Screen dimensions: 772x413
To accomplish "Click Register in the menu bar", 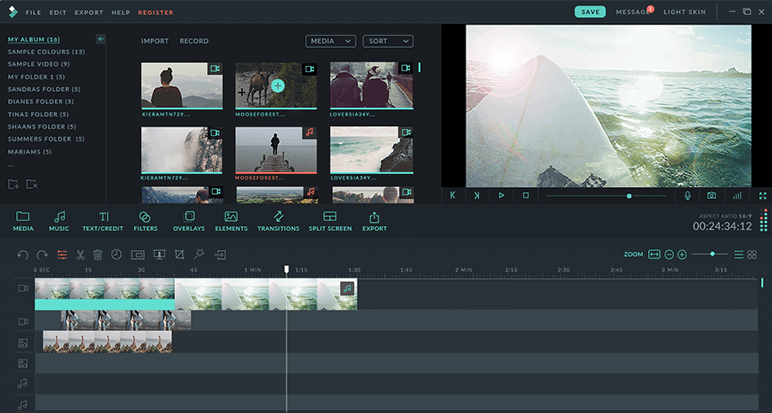I will pyautogui.click(x=156, y=12).
